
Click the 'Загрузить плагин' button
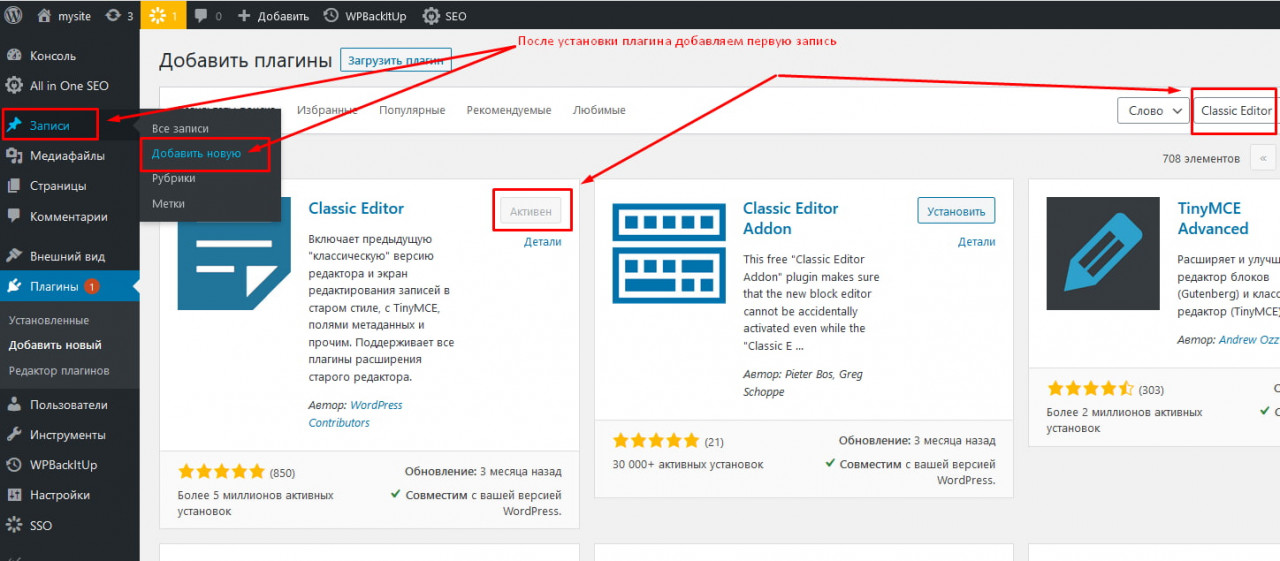[x=396, y=60]
